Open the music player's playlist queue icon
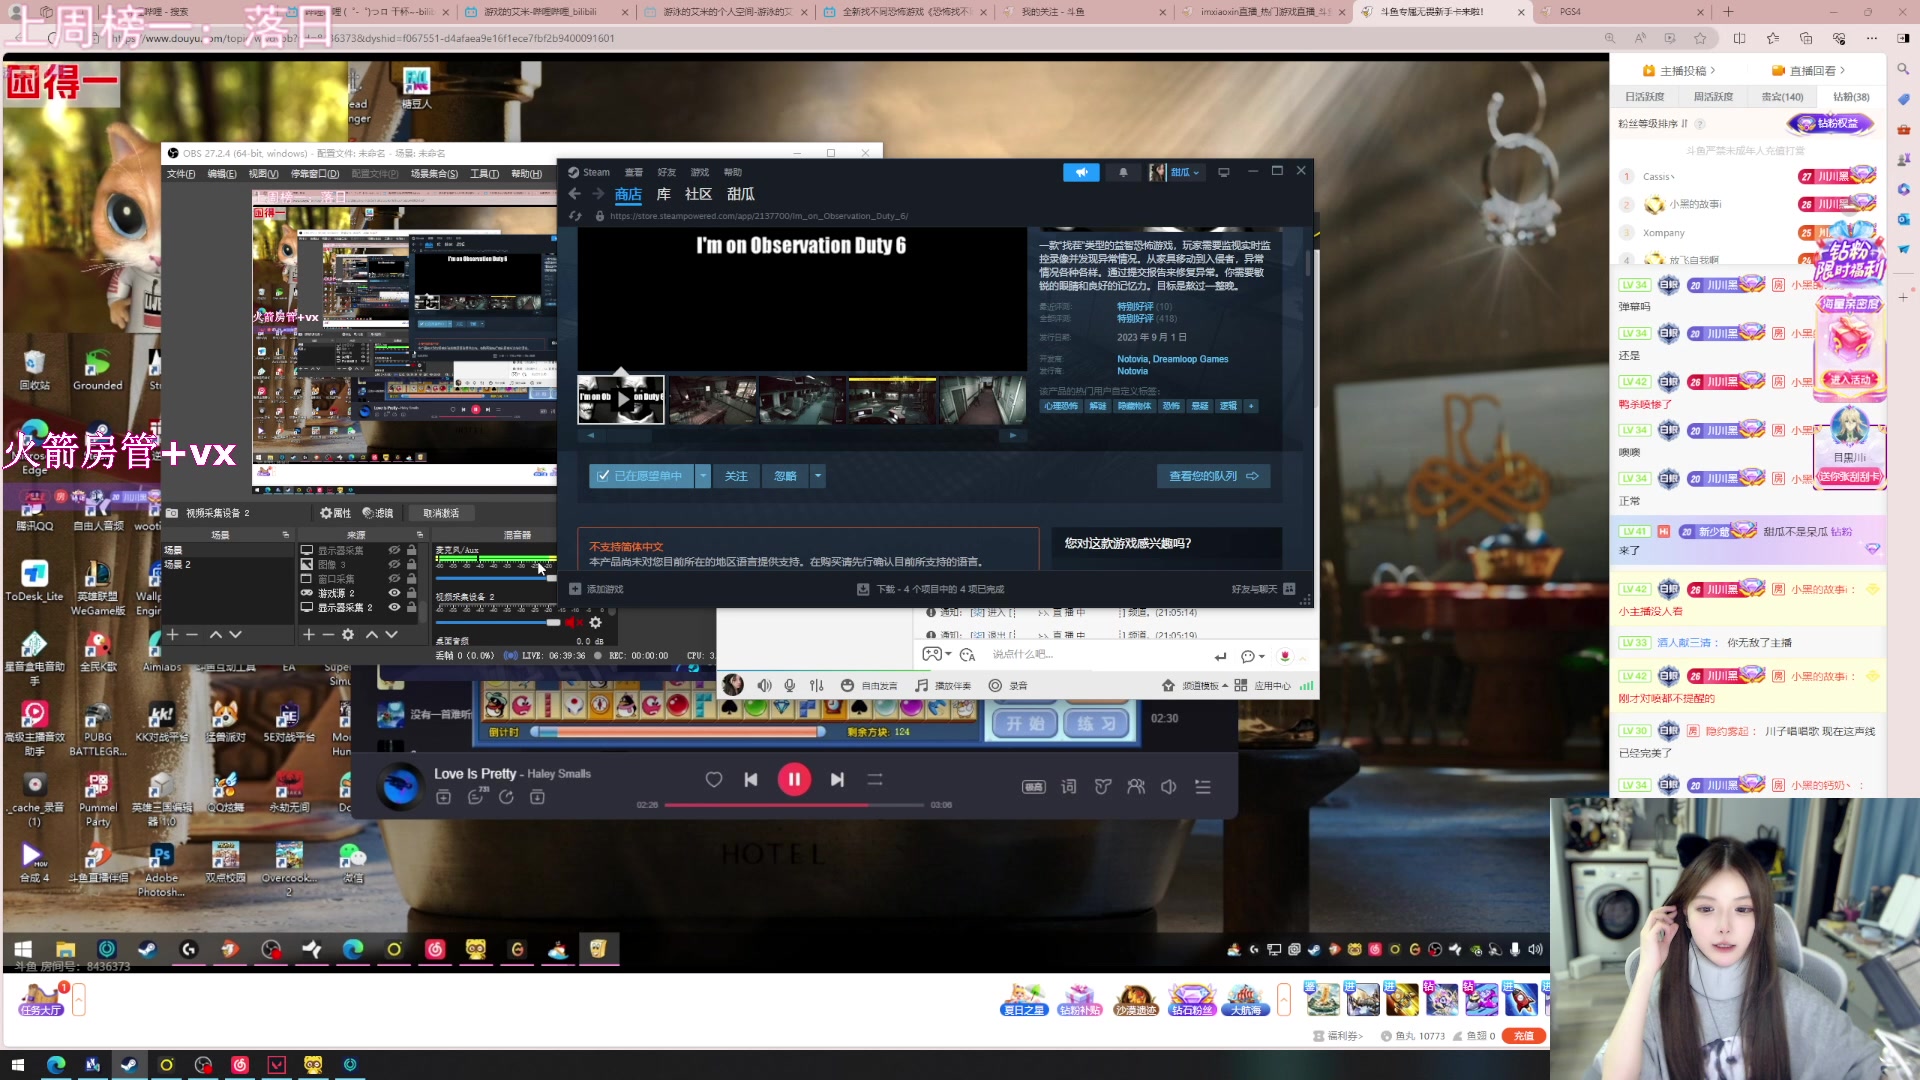Screen dimensions: 1920x1080 [1203, 787]
